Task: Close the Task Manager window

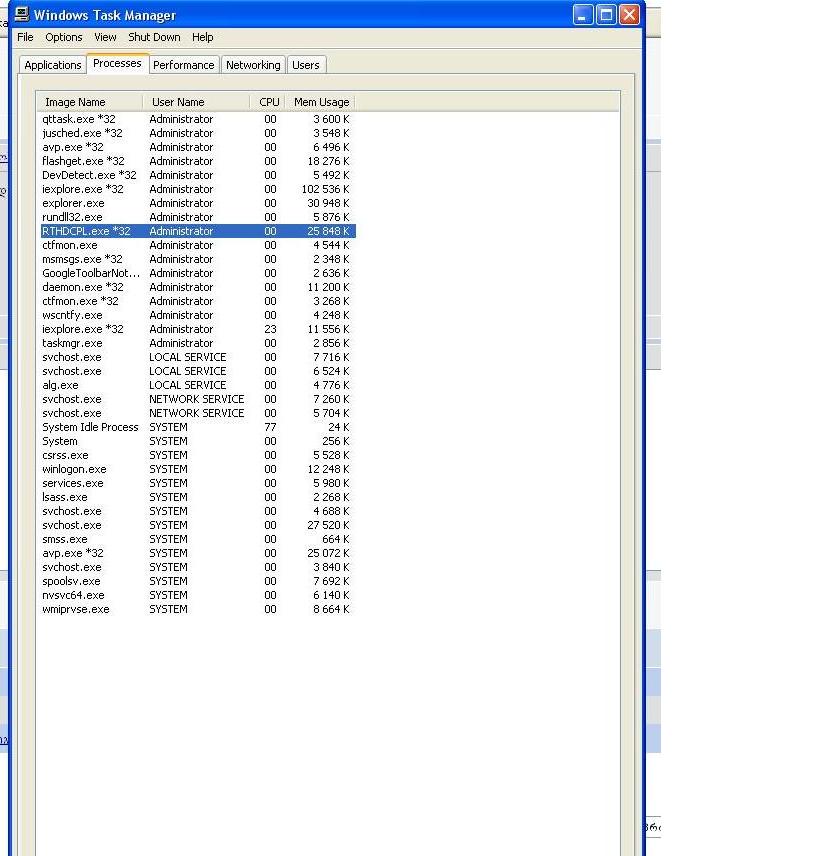Action: tap(629, 15)
